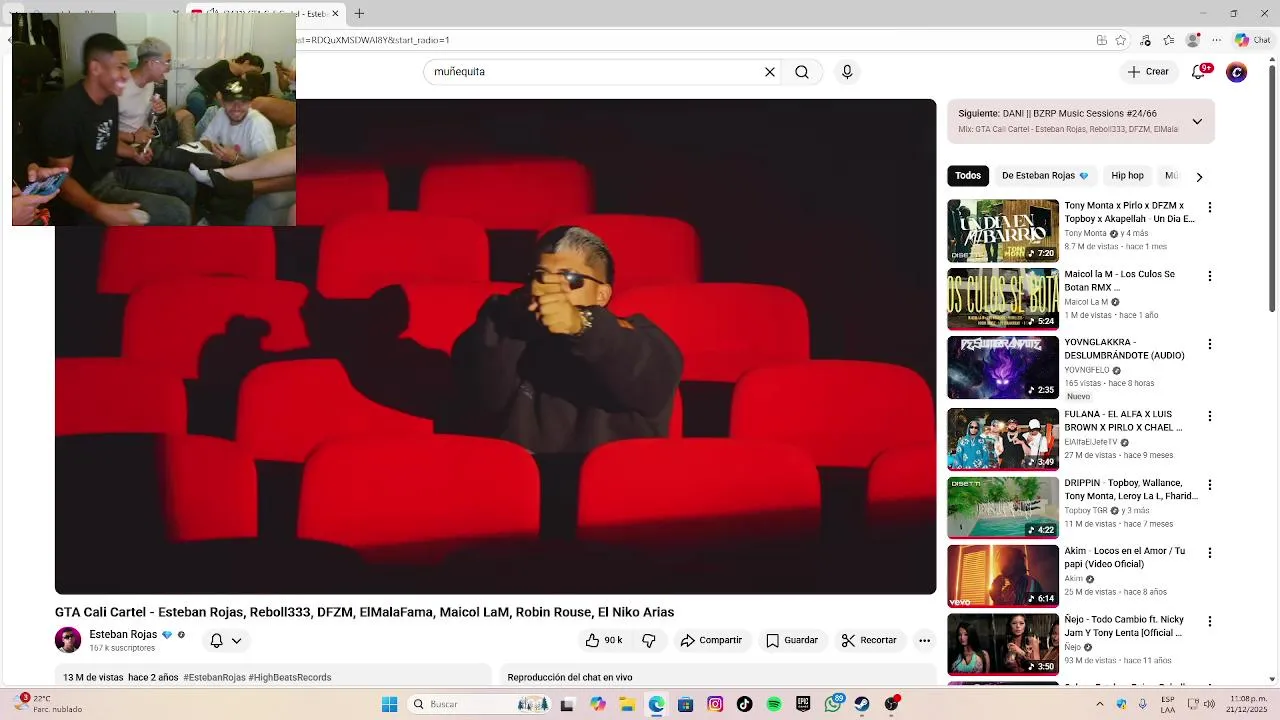Image resolution: width=1280 pixels, height=720 pixels.
Task: Open options for DRIPPIN video
Action: (x=1210, y=485)
